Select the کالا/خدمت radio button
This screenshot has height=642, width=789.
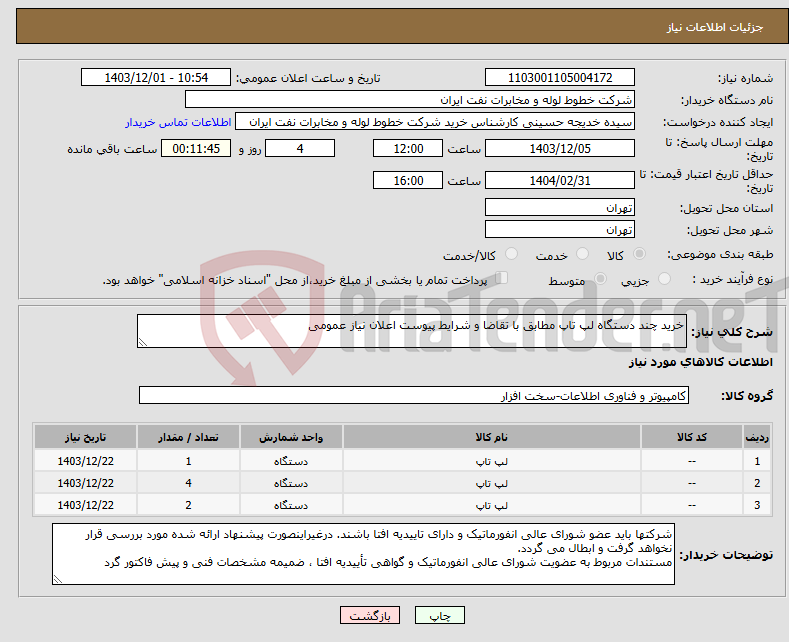tap(511, 254)
